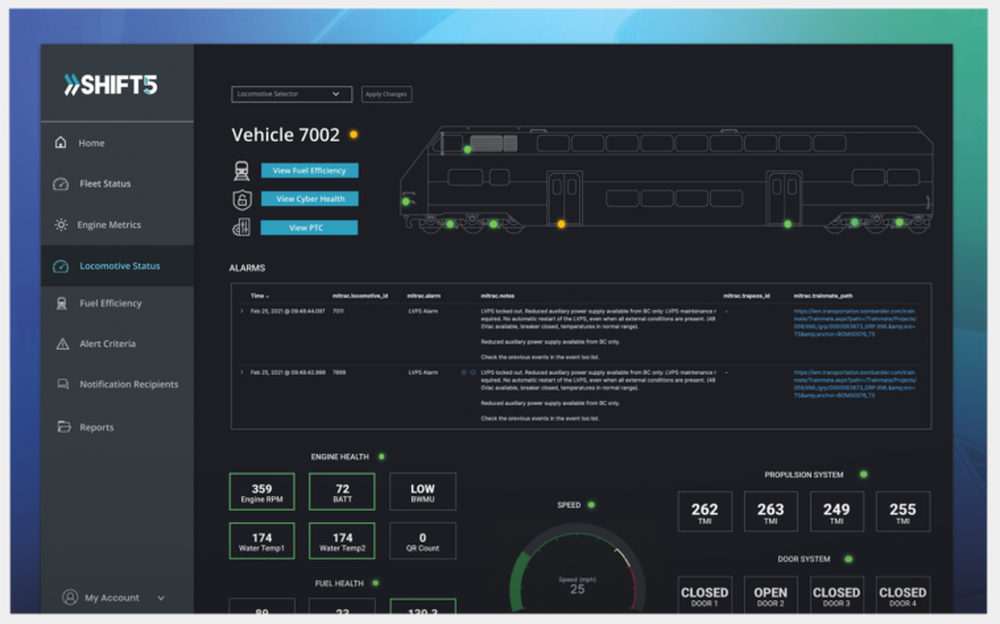Viewport: 1000px width, 624px height.
Task: Click the OPEN Door 2 tile
Action: point(770,595)
